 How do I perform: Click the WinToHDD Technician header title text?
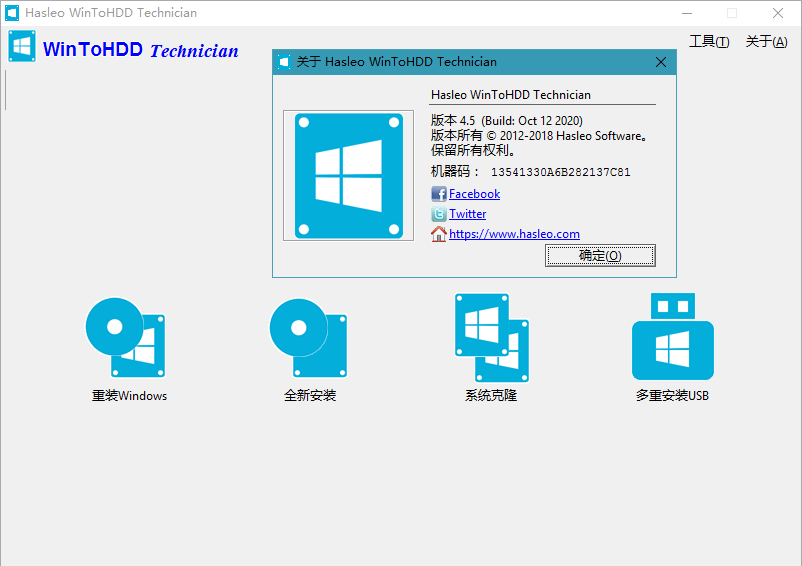(x=141, y=50)
